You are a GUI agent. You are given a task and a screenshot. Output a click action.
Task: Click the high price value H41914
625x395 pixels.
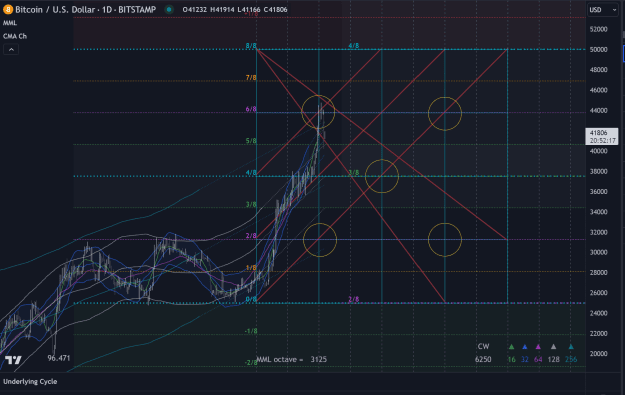tap(222, 10)
